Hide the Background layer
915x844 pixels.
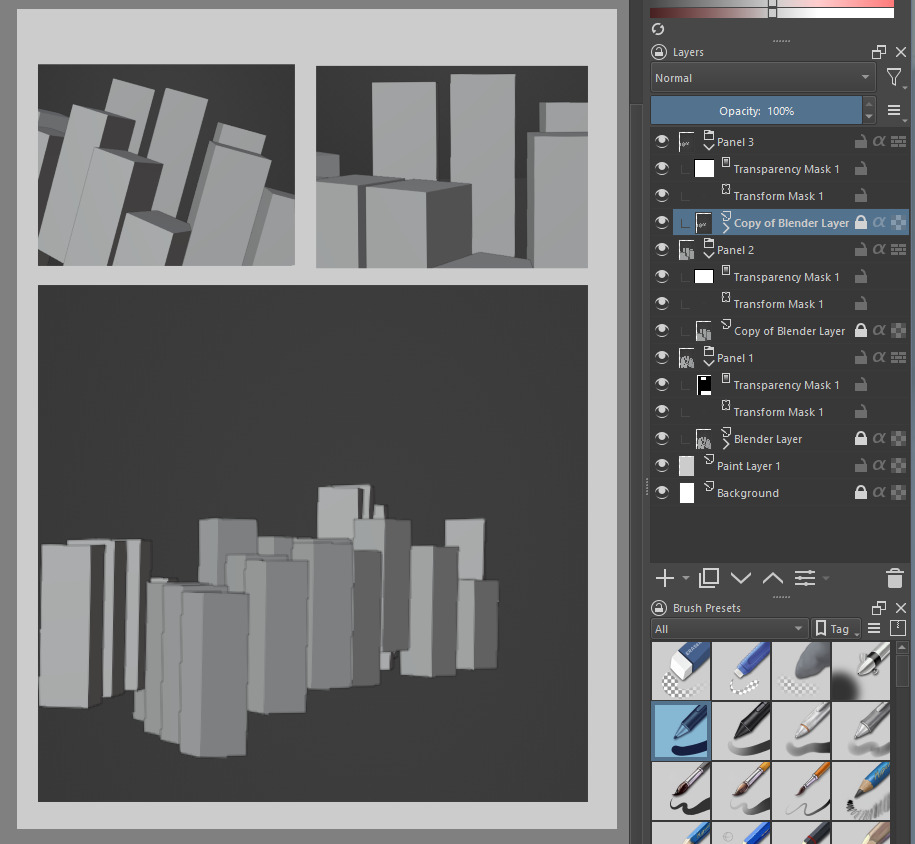(x=662, y=493)
